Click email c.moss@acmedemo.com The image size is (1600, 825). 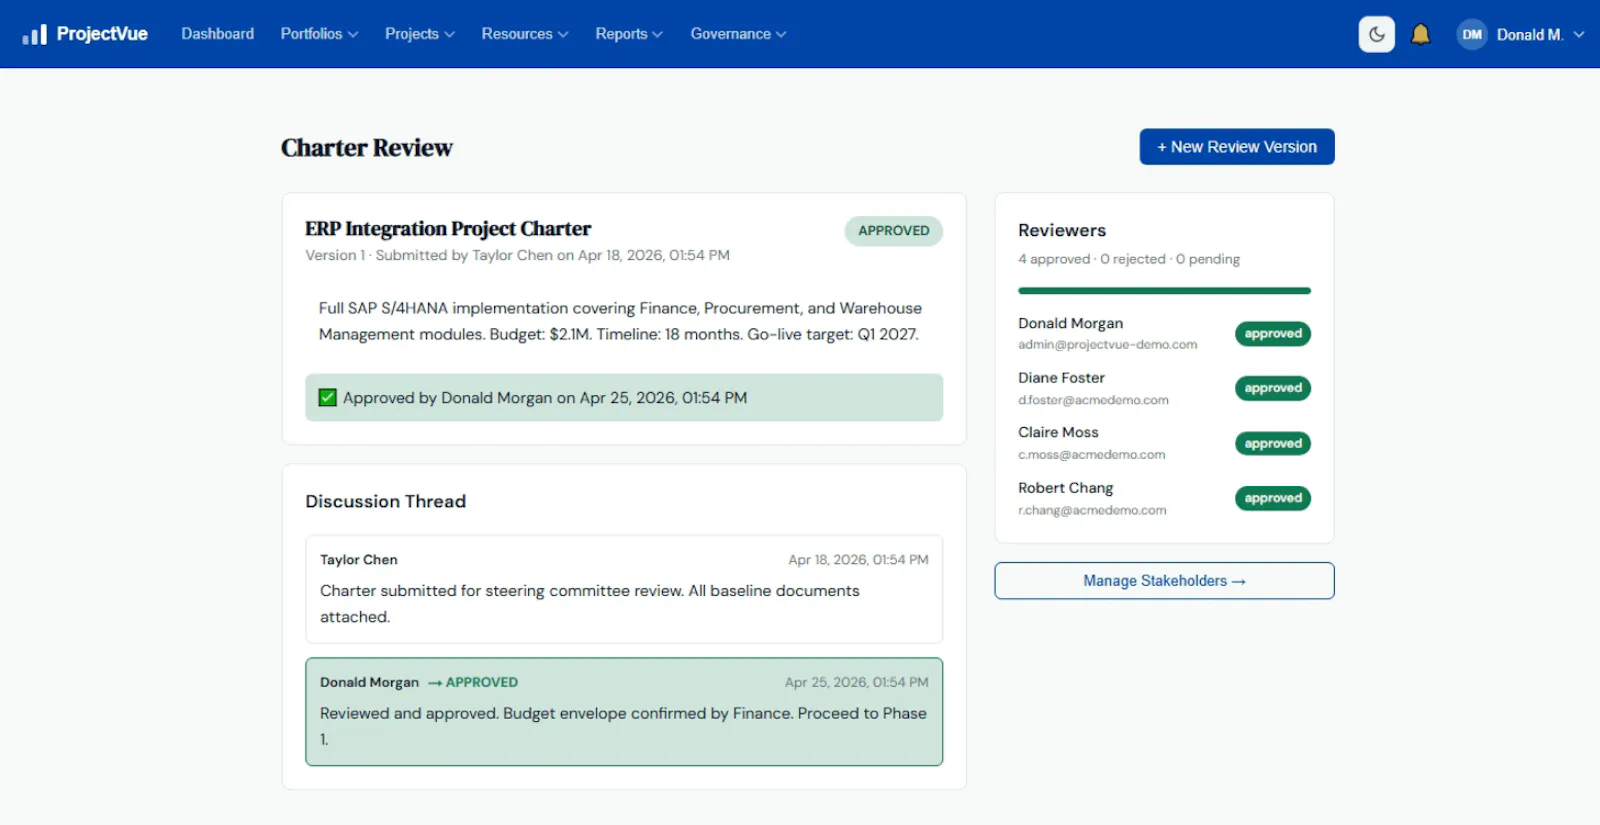click(1091, 455)
